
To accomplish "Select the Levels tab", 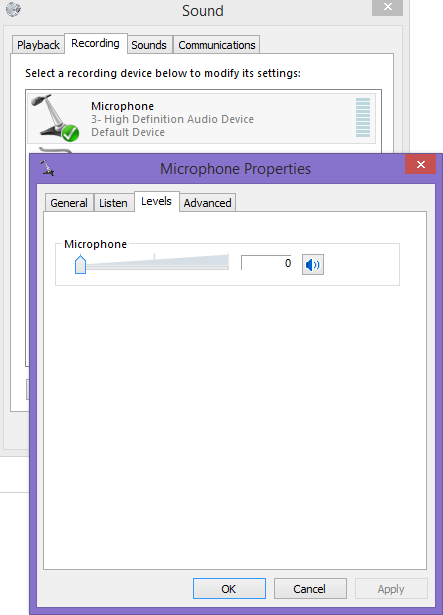I will (157, 201).
